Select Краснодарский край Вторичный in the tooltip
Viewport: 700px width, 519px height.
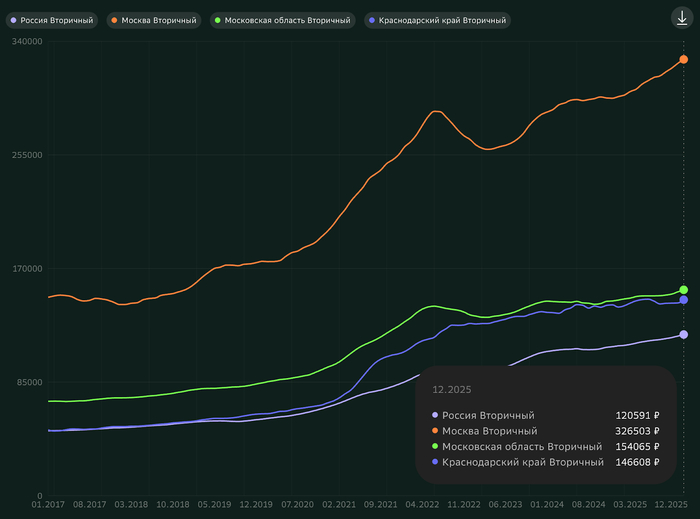pos(523,463)
